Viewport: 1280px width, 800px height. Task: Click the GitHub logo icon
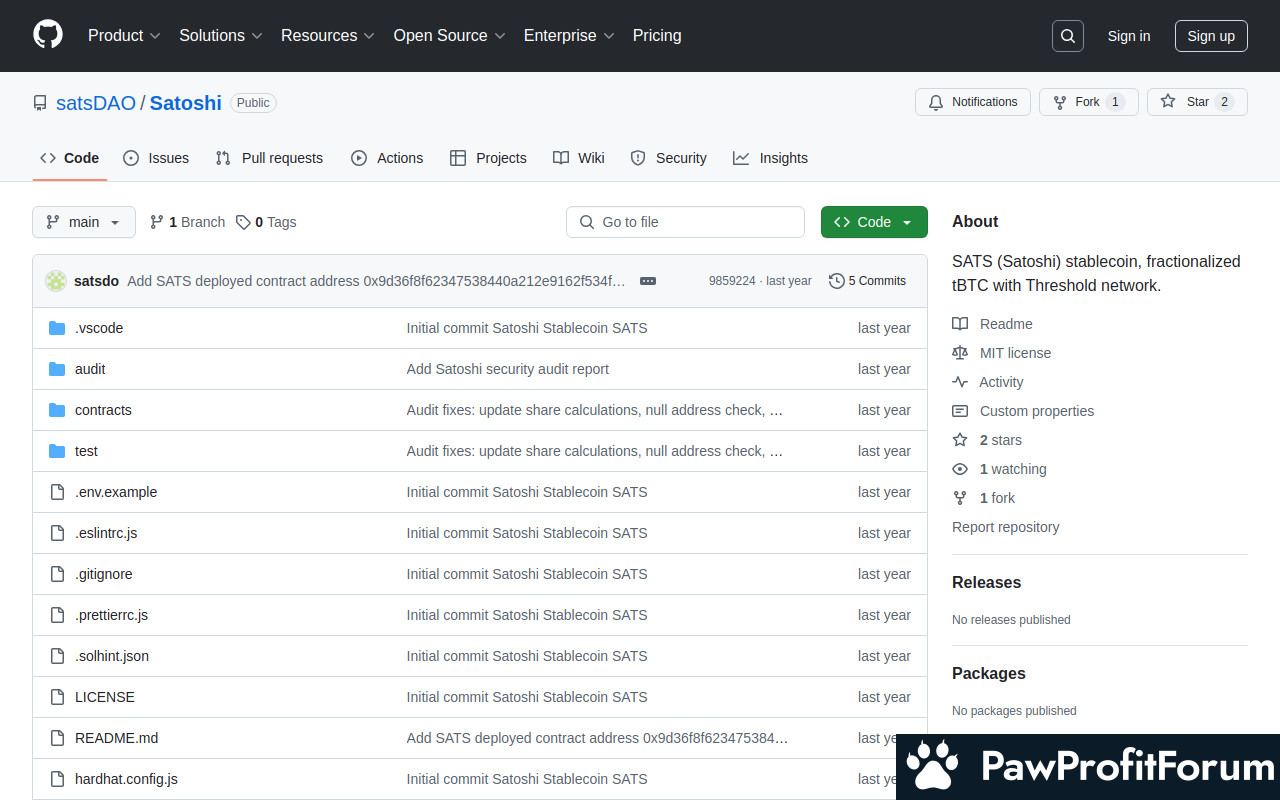48,35
